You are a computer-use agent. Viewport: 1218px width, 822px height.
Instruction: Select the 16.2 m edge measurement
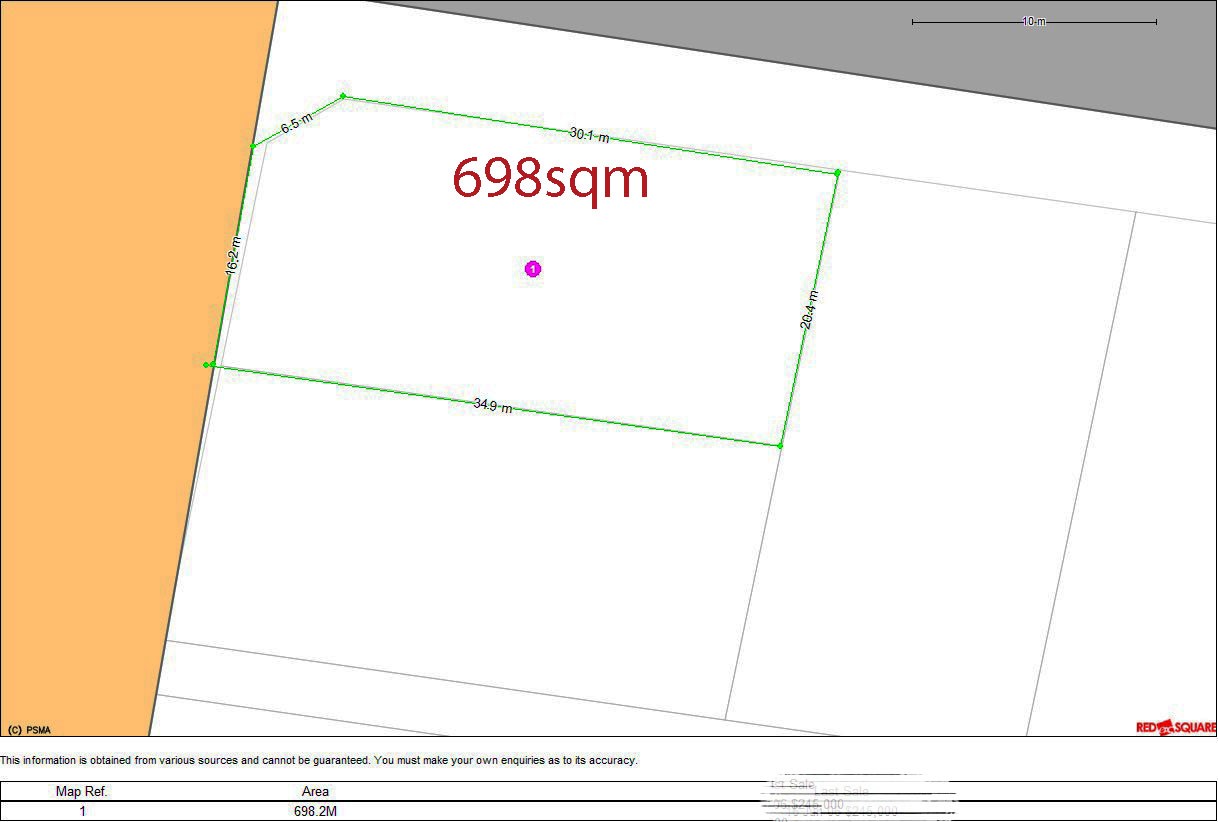click(x=232, y=255)
